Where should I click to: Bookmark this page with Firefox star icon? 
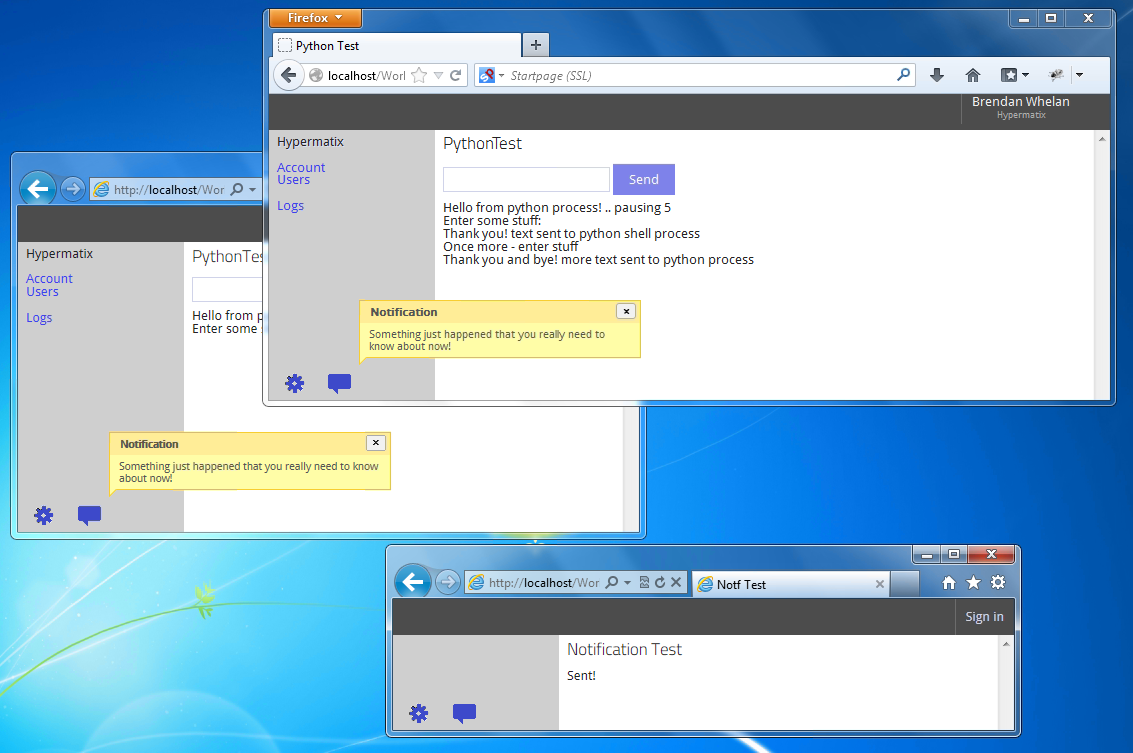418,75
